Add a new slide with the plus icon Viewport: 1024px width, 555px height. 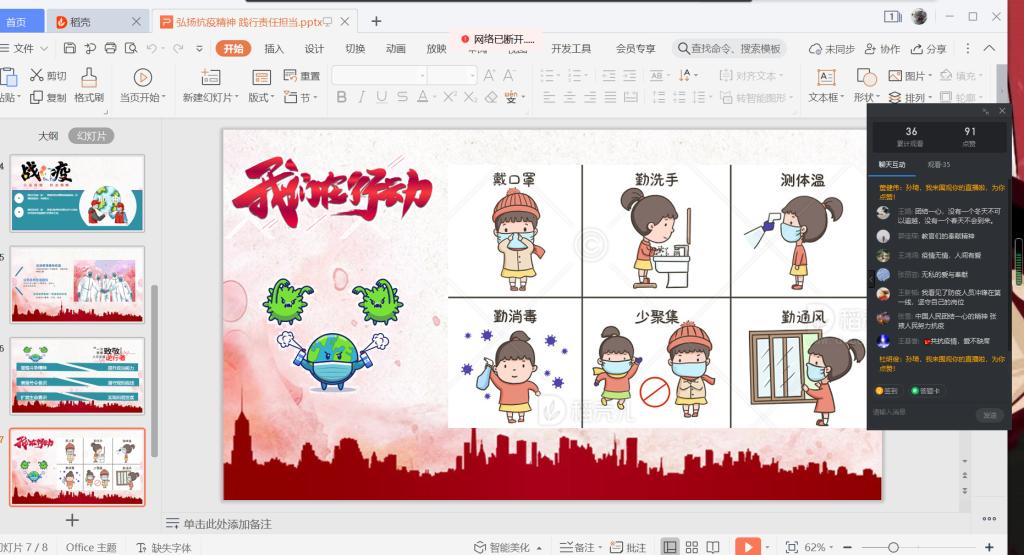72,519
